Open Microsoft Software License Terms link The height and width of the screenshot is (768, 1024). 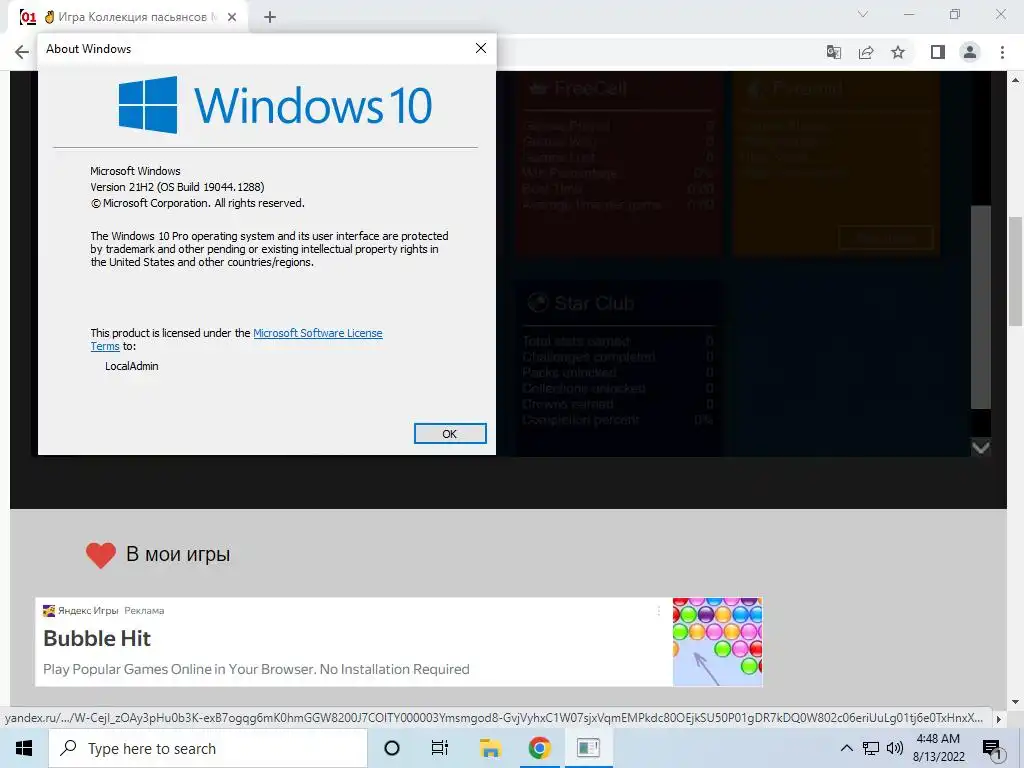click(317, 333)
